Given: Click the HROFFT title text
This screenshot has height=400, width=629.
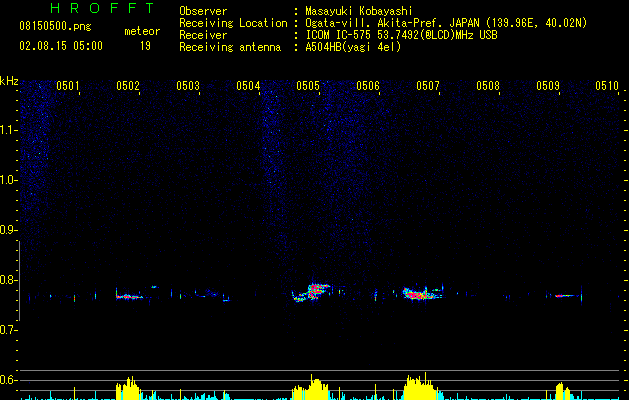Looking at the screenshot, I should [102, 8].
